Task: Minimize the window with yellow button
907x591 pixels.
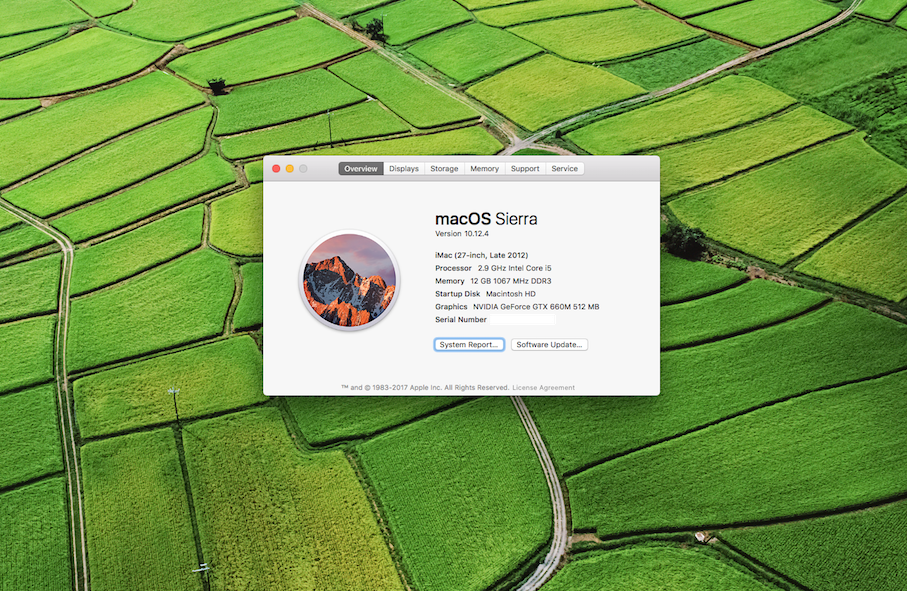Action: [x=290, y=169]
